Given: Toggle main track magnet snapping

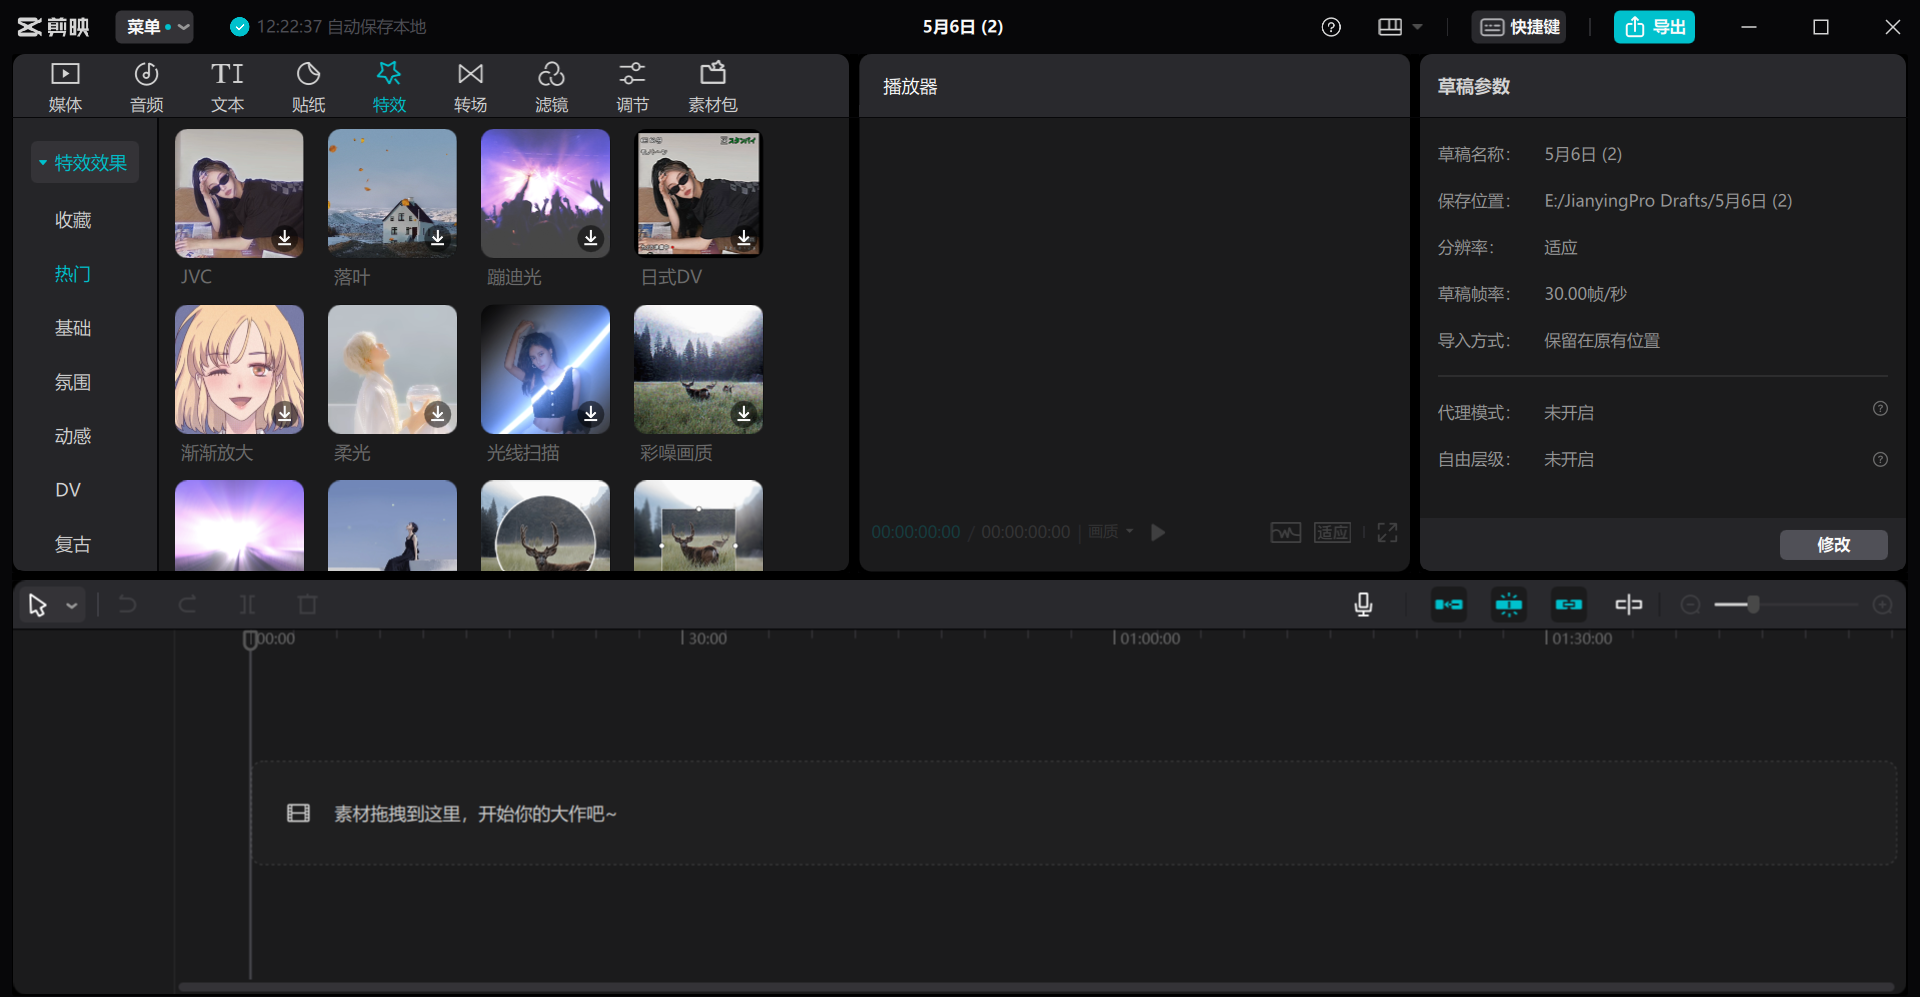Looking at the screenshot, I should [1449, 604].
